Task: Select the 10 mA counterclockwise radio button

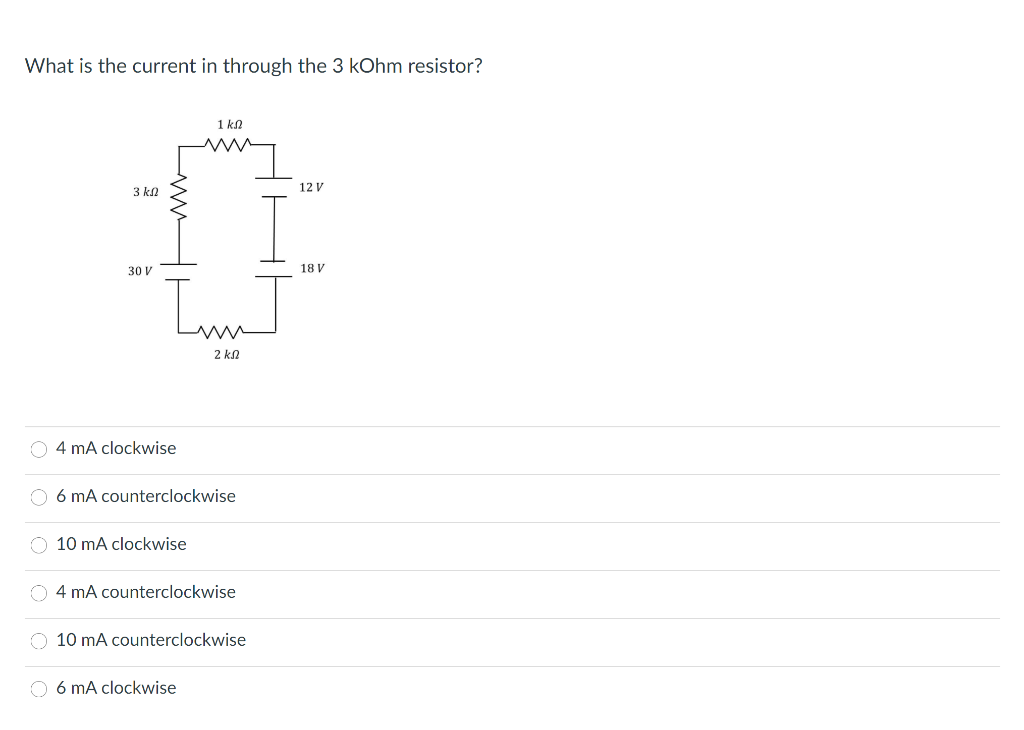Action: (38, 640)
